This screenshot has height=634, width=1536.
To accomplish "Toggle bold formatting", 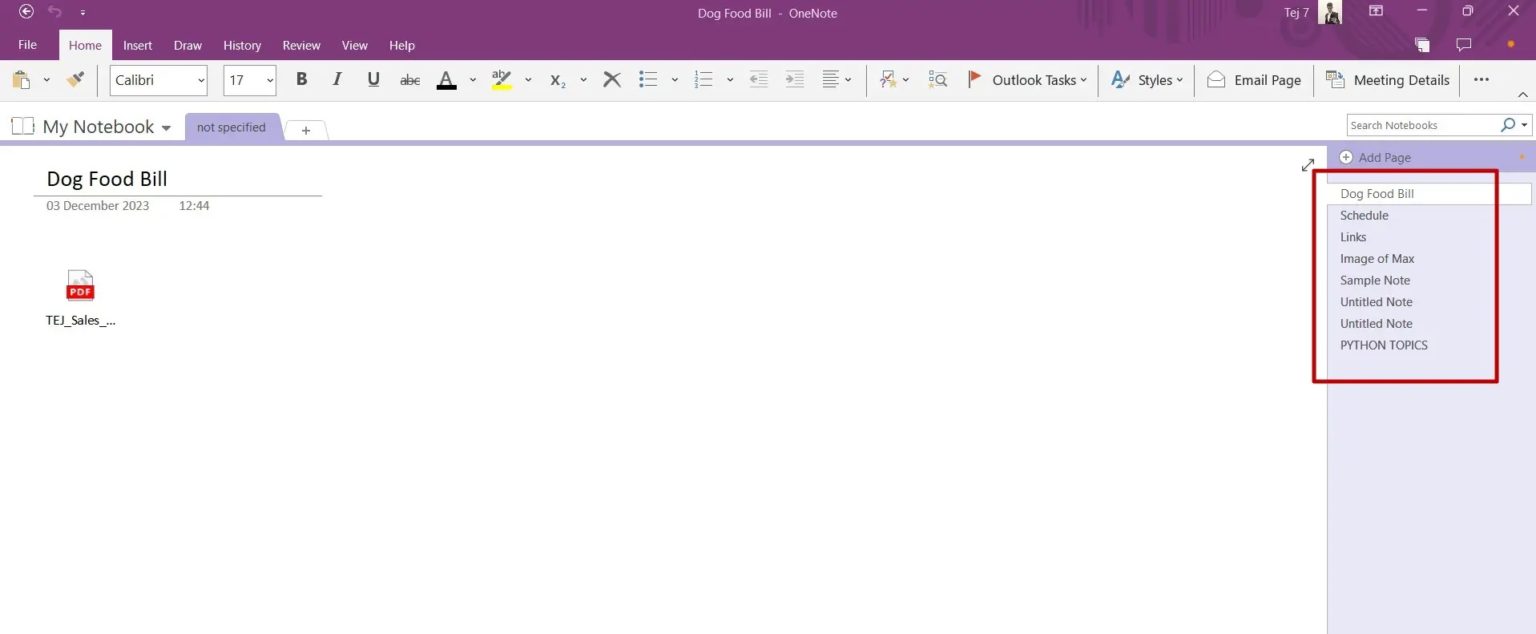I will coord(301,79).
